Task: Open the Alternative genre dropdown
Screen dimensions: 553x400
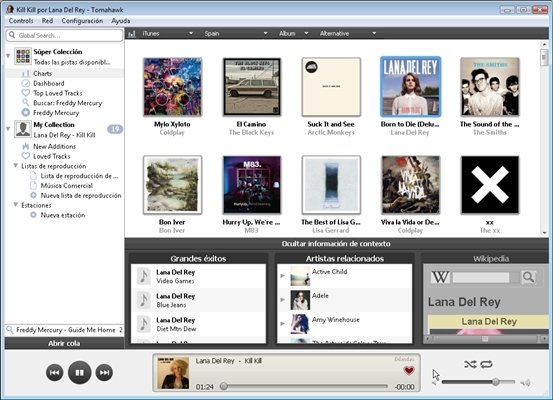Action: [347, 34]
